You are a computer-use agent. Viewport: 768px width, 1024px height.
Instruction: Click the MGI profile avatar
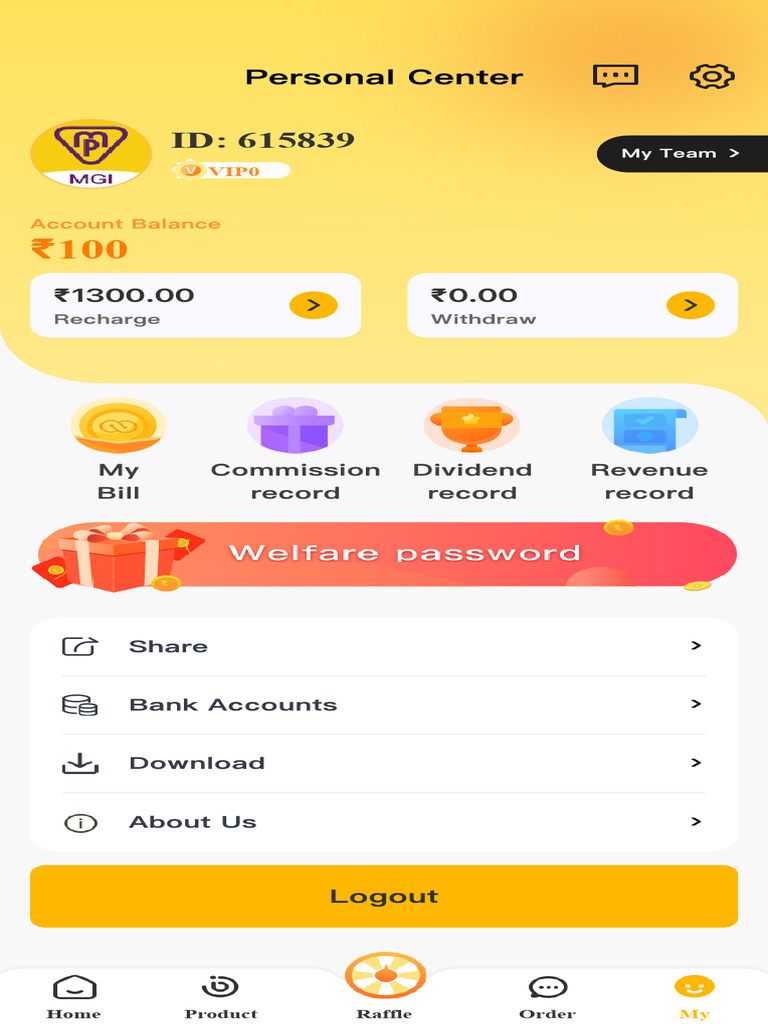(x=91, y=155)
